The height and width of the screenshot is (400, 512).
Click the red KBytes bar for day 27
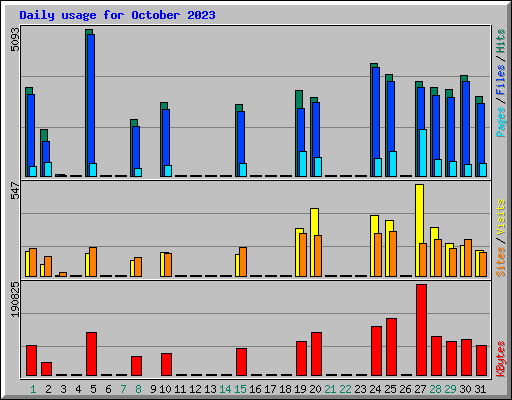421,330
